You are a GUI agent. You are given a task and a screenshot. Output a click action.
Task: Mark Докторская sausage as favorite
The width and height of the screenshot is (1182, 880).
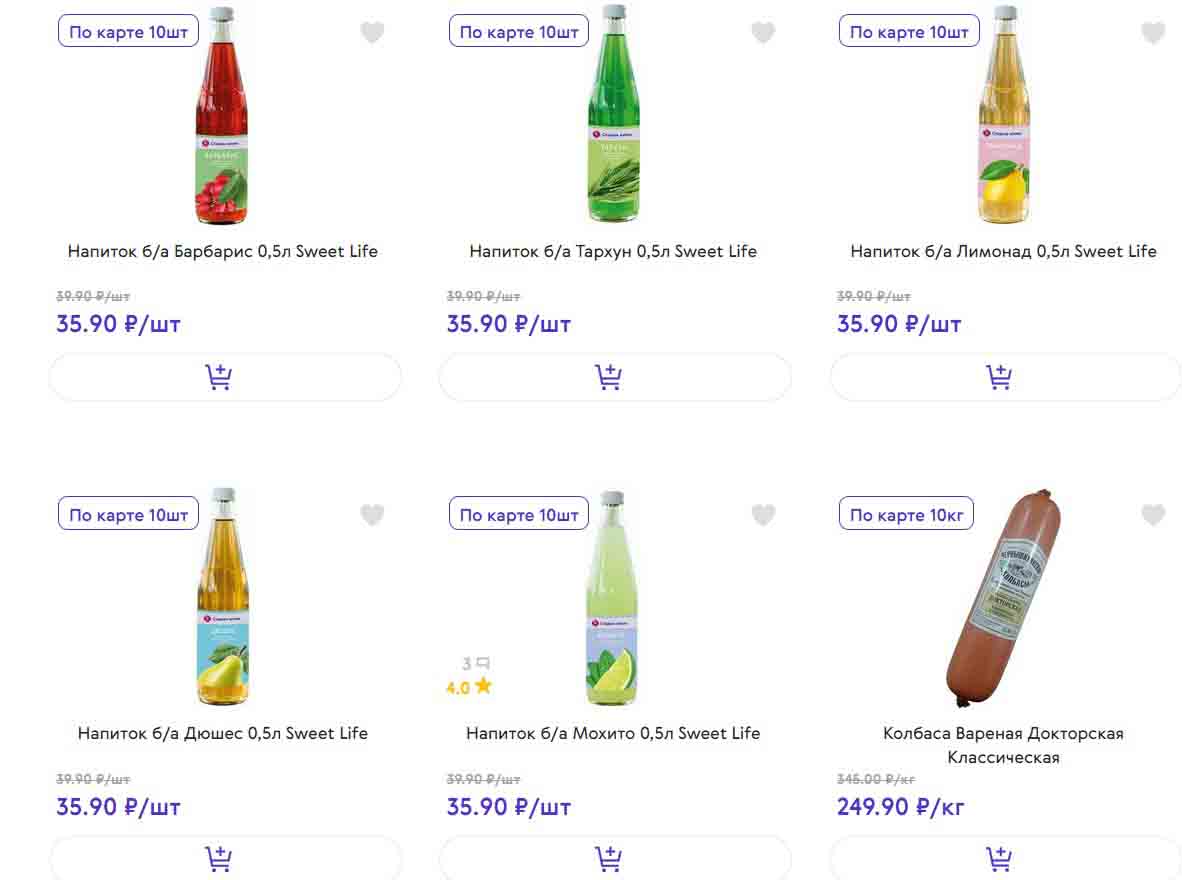click(1153, 515)
